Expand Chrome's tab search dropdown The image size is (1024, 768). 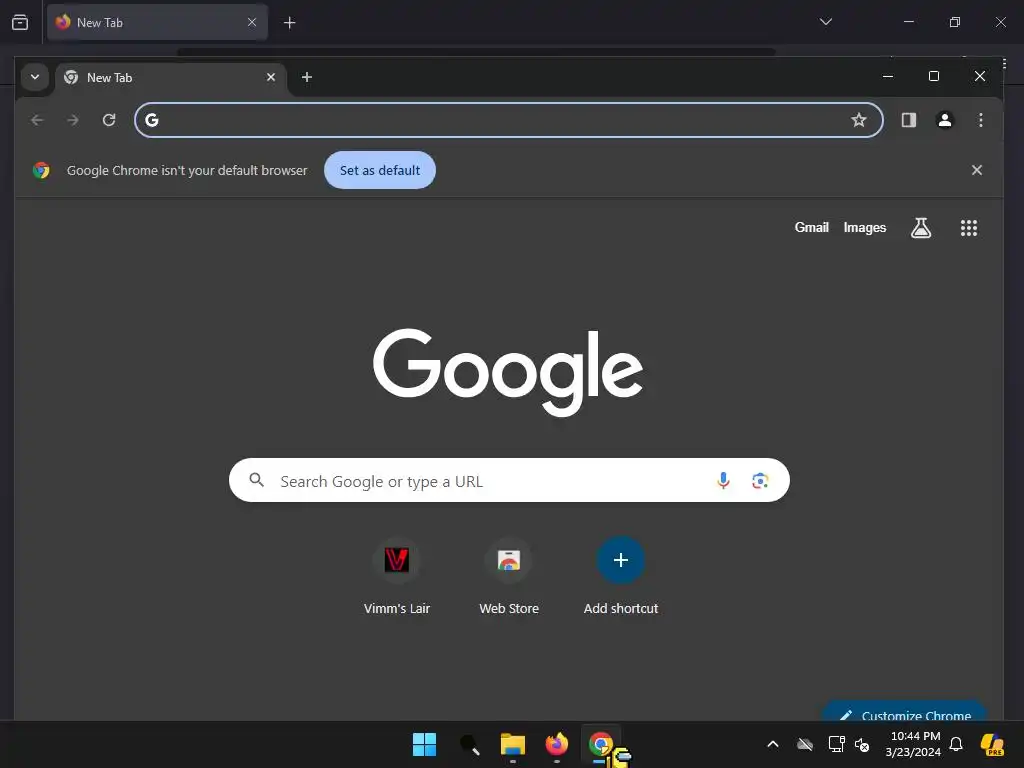[35, 77]
